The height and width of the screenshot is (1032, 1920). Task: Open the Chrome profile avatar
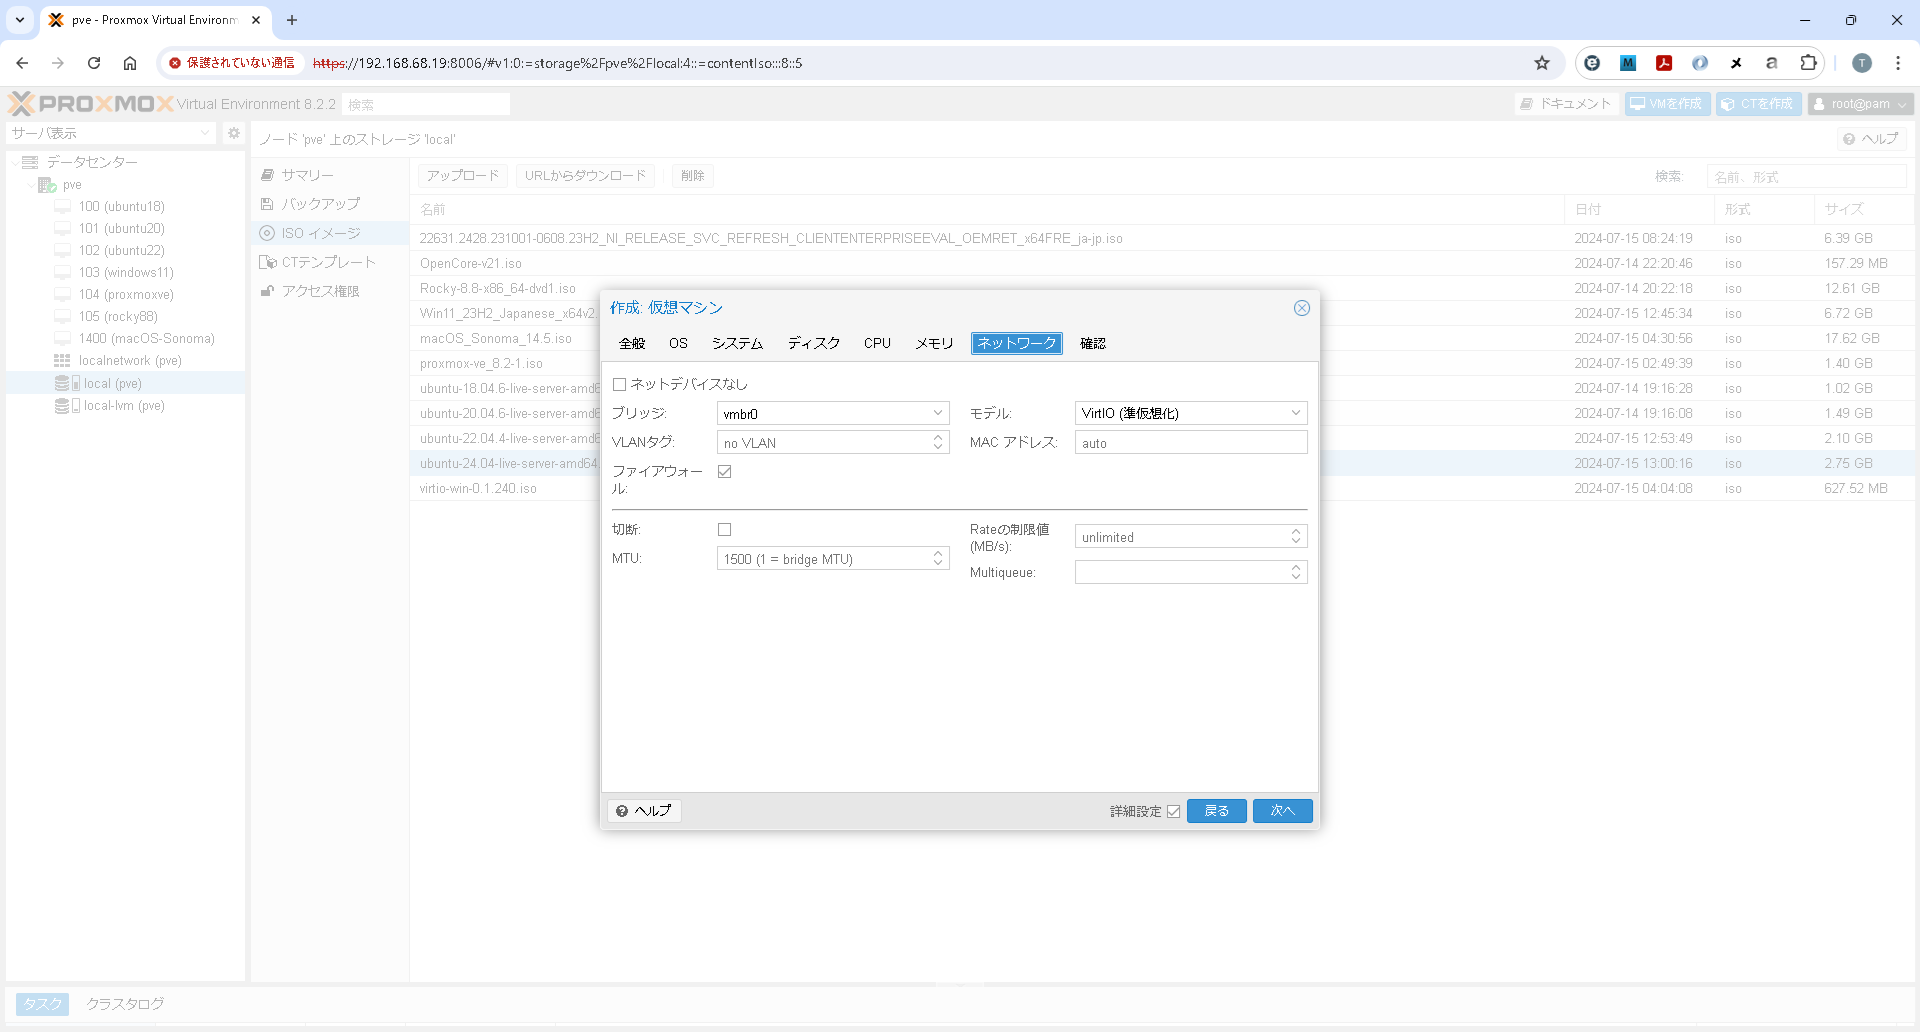click(1862, 63)
